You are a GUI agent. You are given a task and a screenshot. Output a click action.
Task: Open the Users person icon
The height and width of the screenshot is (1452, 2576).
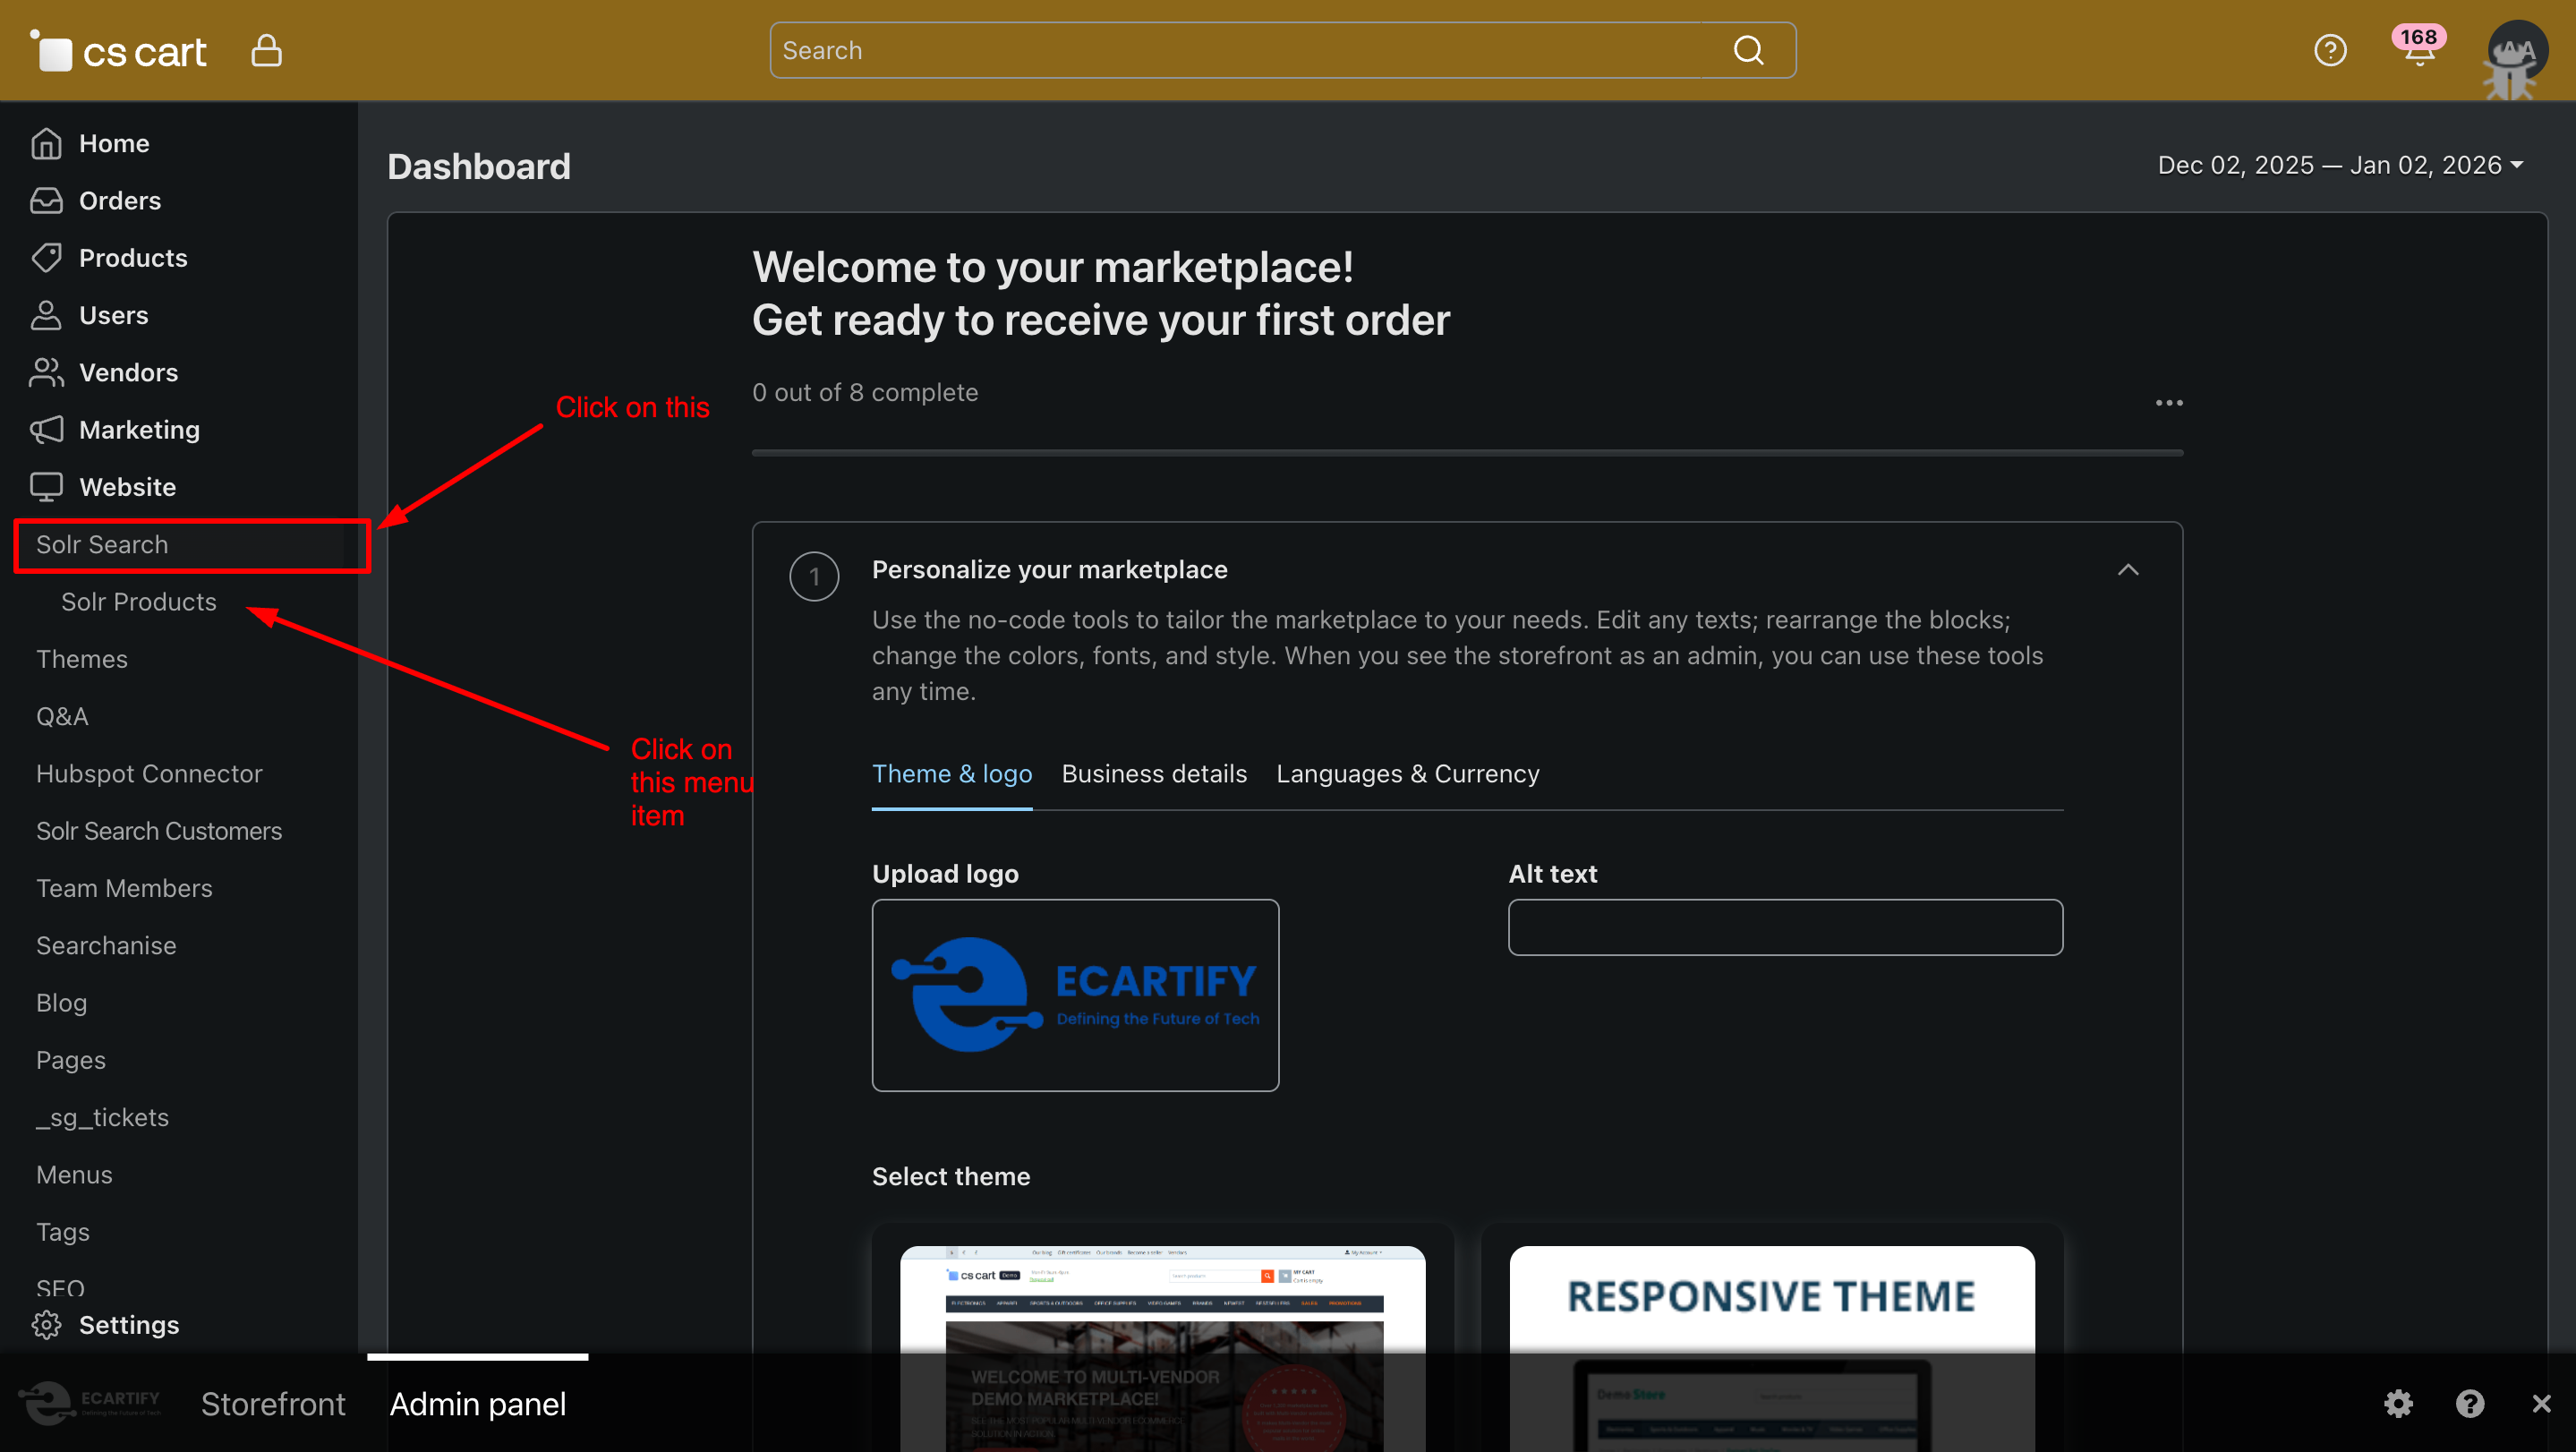coord(46,315)
